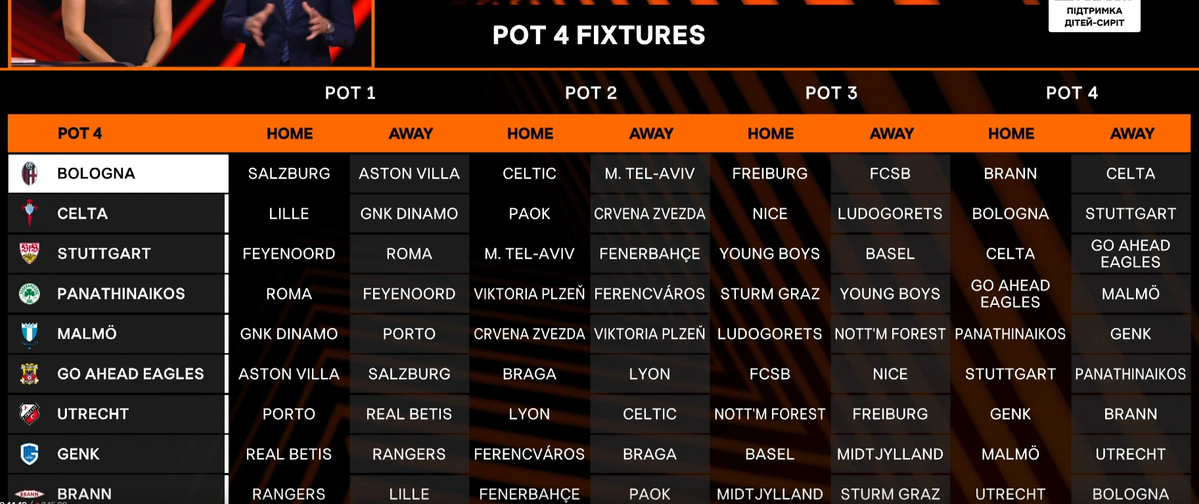
Task: Click the highlighted BOLOGNA team row label
Action: [96, 174]
